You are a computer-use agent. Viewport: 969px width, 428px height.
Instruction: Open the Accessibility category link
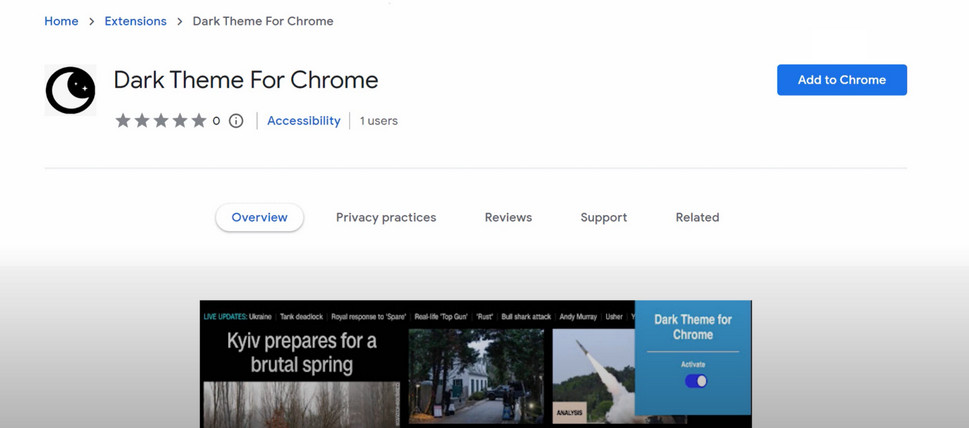coord(303,121)
